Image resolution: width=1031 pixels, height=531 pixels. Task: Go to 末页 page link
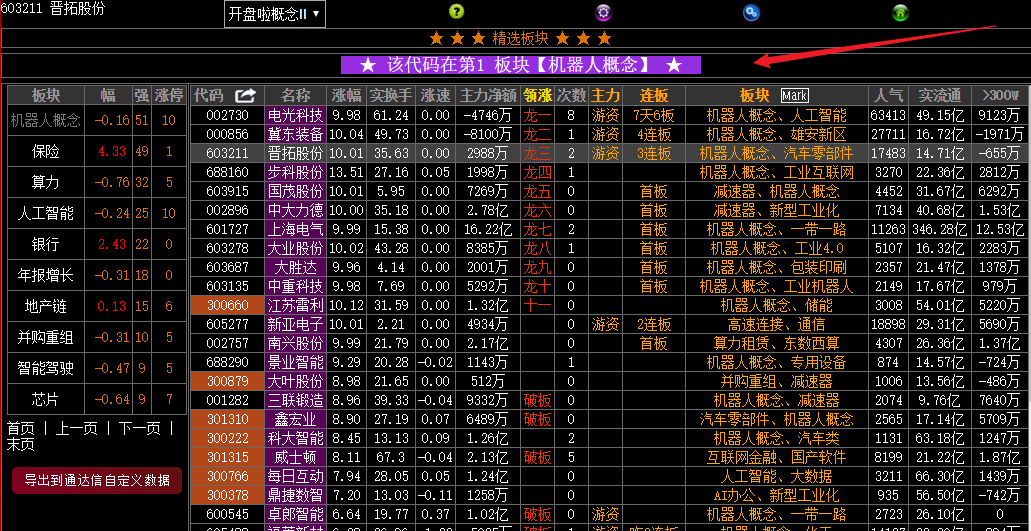coord(20,444)
